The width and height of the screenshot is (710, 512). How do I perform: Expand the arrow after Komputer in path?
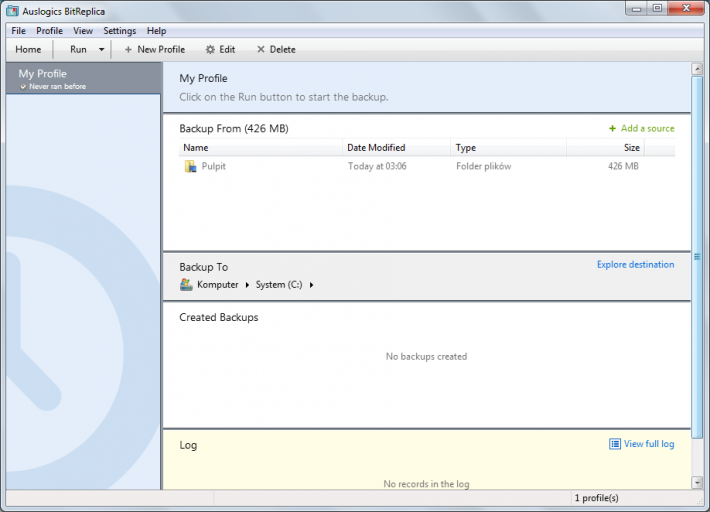tap(247, 285)
